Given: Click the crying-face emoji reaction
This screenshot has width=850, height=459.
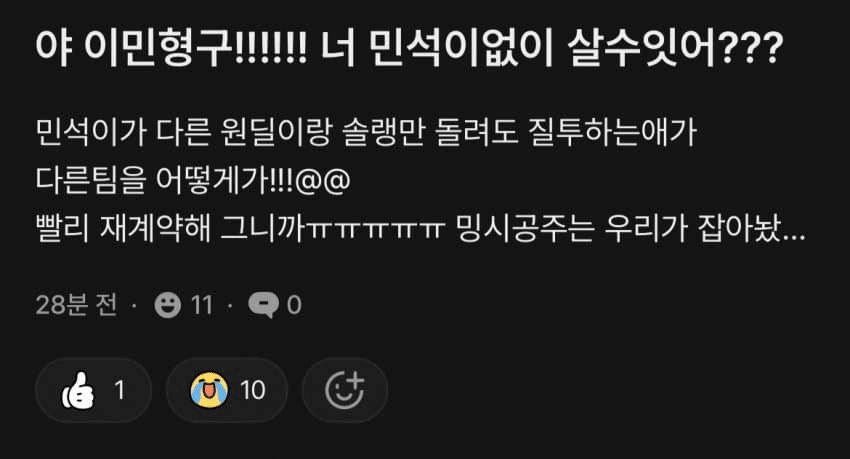Looking at the screenshot, I should (209, 390).
